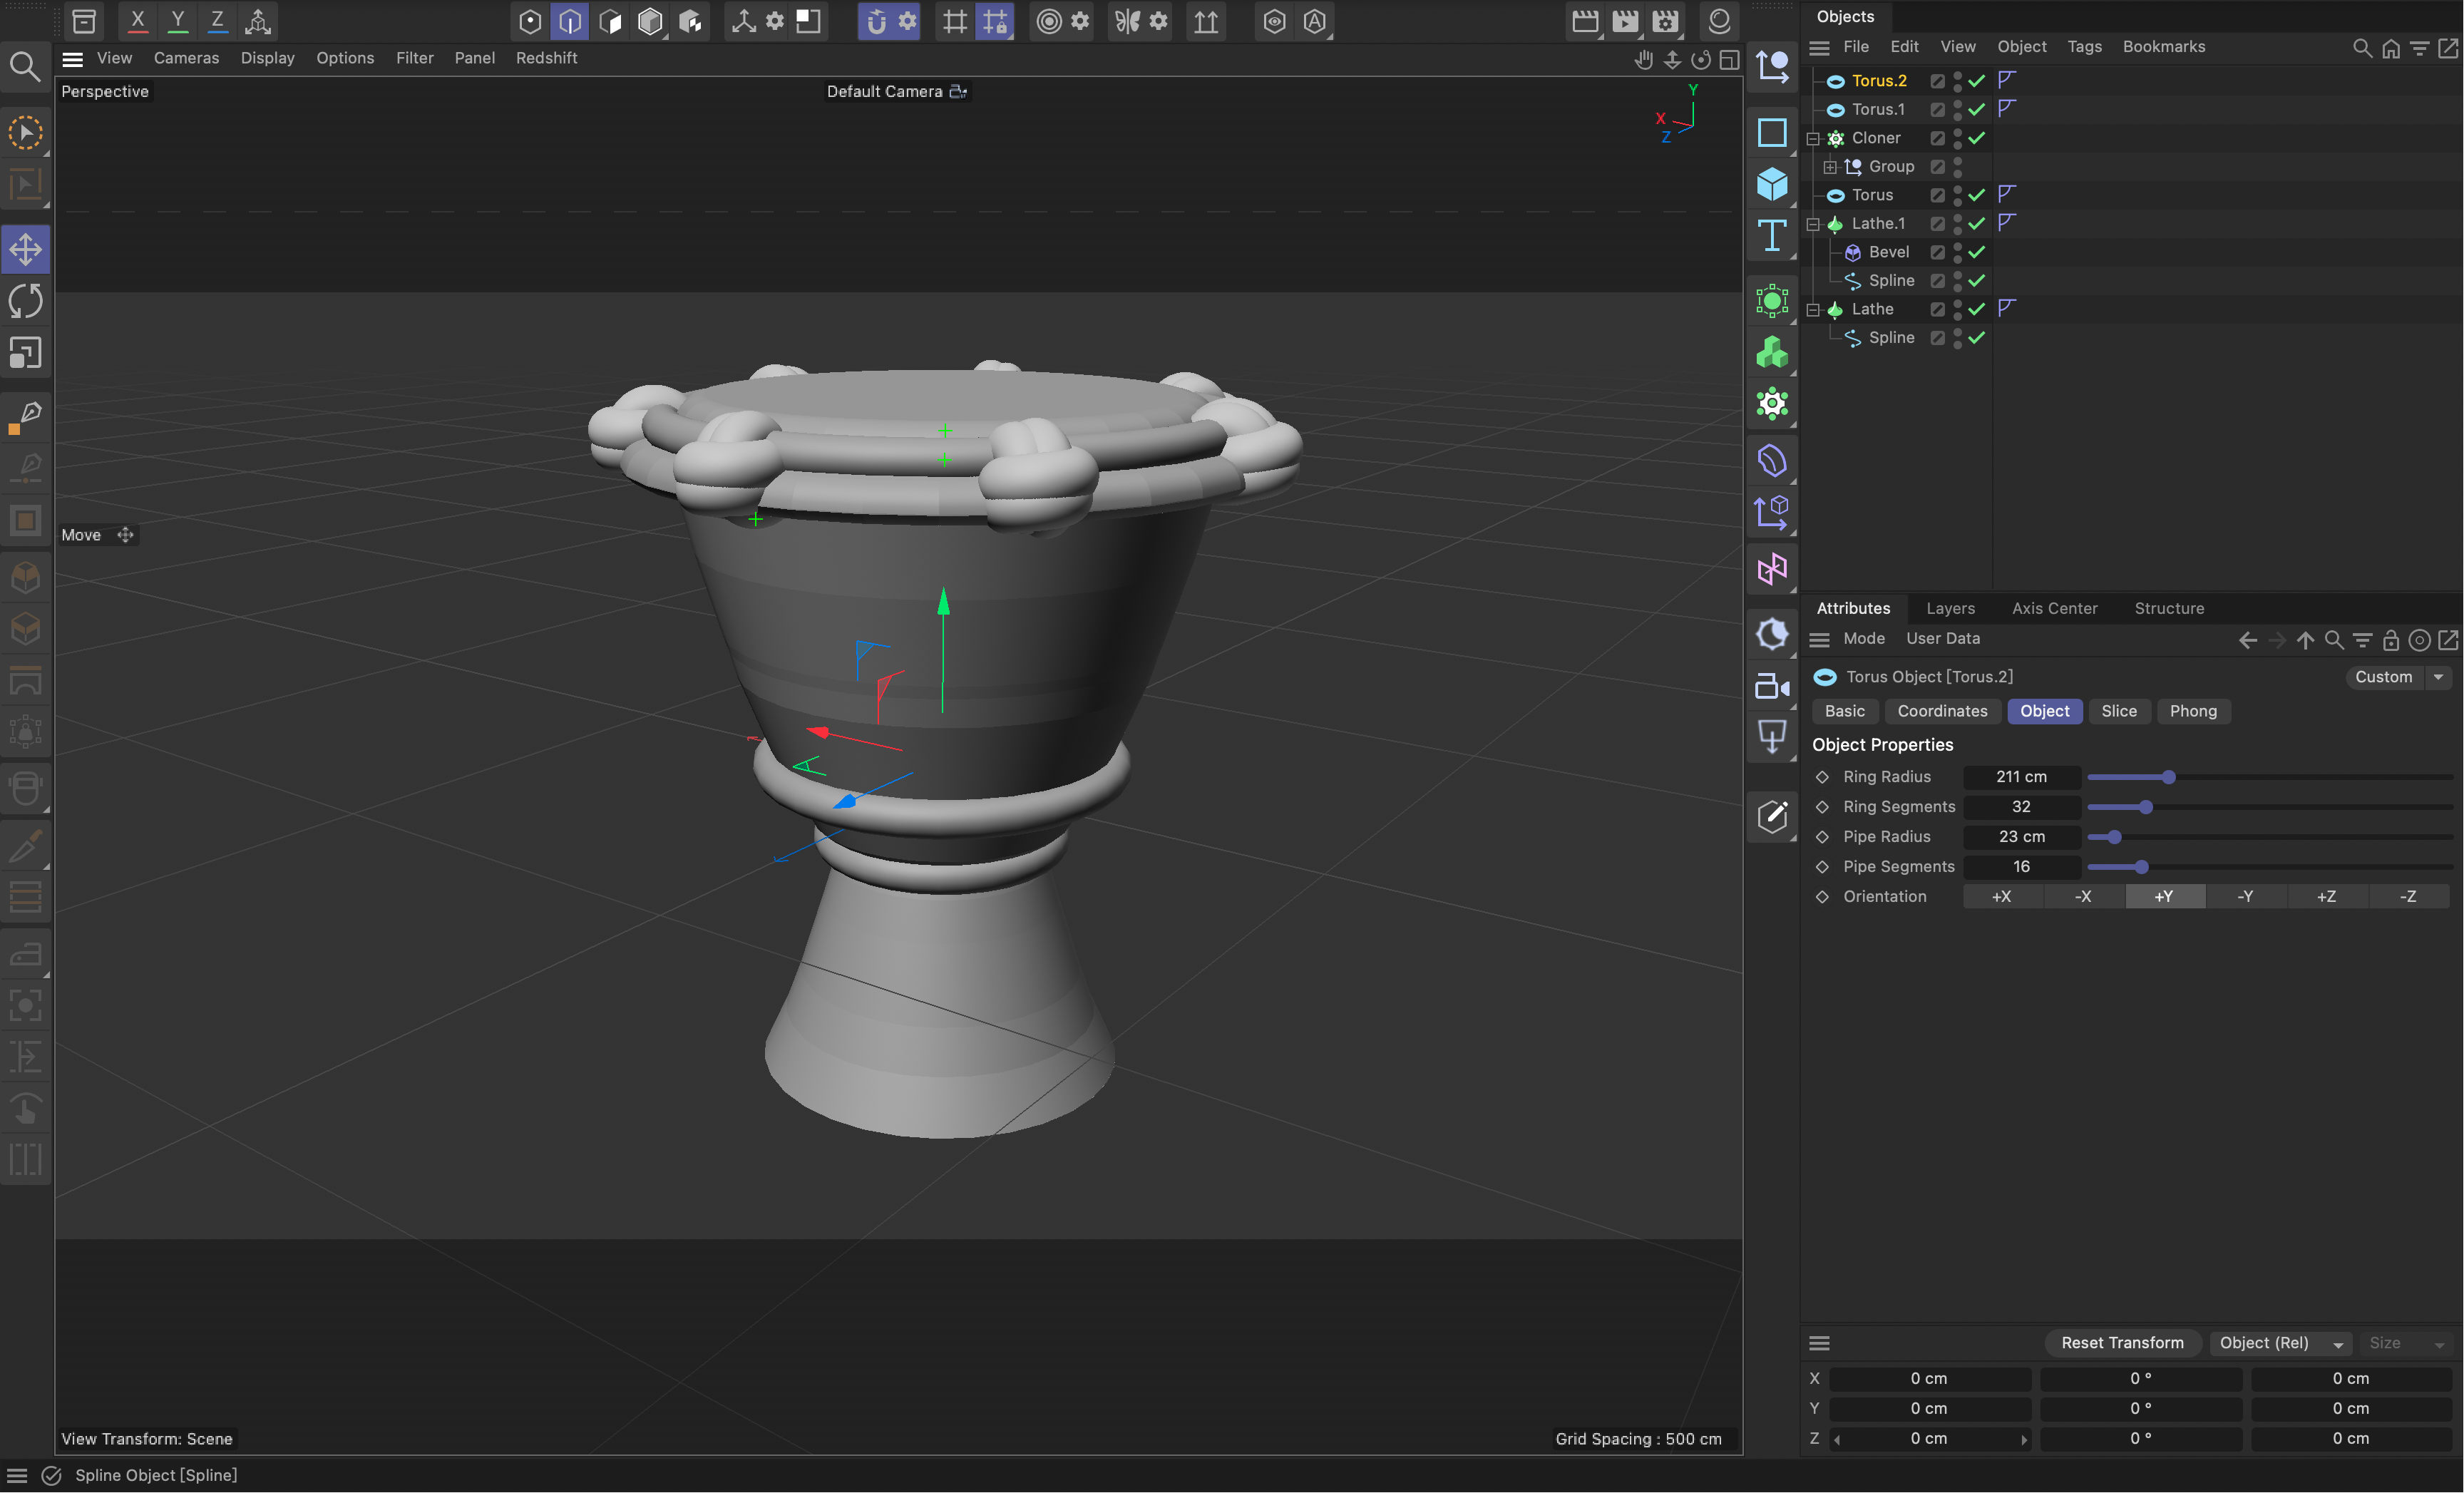This screenshot has width=2464, height=1493.
Task: Select the Move tool in the left toolbar
Action: [x=25, y=249]
